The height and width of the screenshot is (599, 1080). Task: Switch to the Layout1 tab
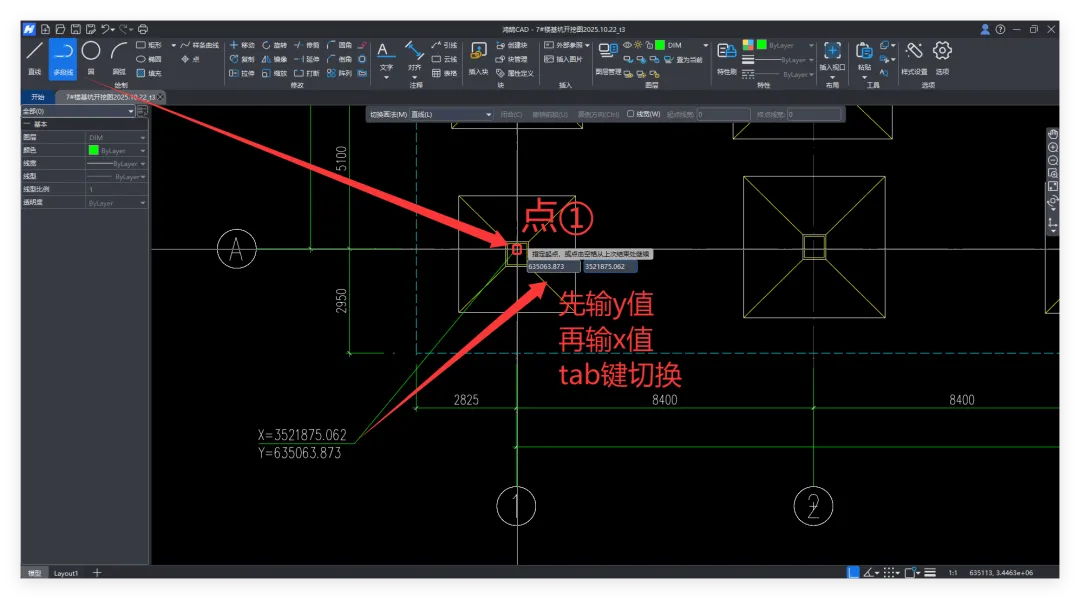tap(66, 573)
